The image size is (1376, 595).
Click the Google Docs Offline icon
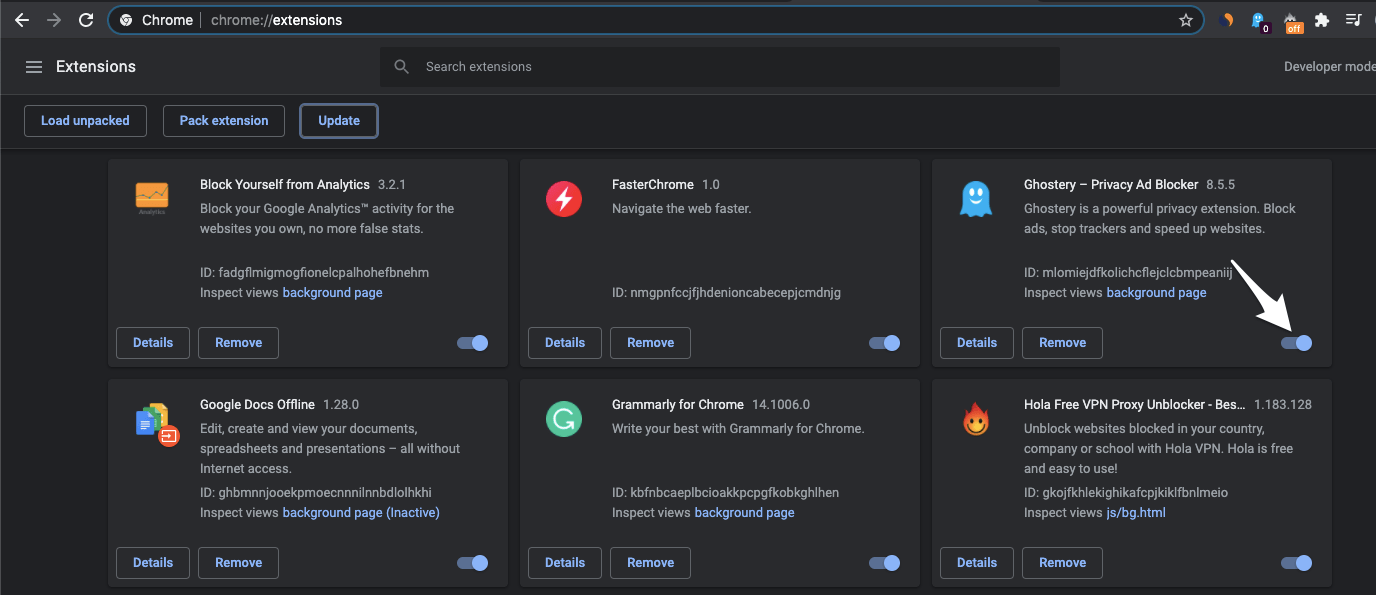pos(157,424)
